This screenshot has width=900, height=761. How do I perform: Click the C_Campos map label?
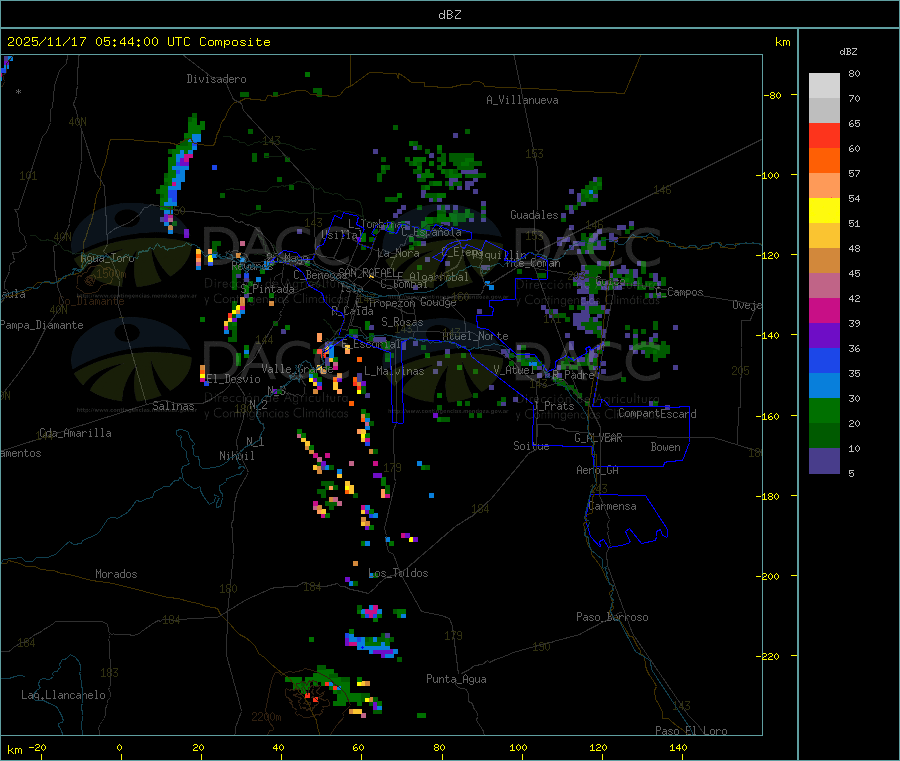[x=680, y=292]
